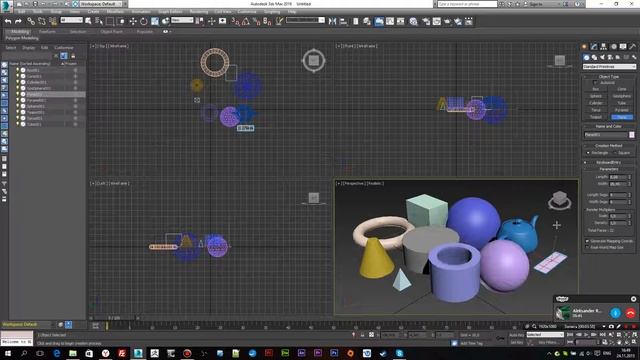Switch to the Hierarchy command panel
The image size is (640, 360).
click(x=603, y=47)
